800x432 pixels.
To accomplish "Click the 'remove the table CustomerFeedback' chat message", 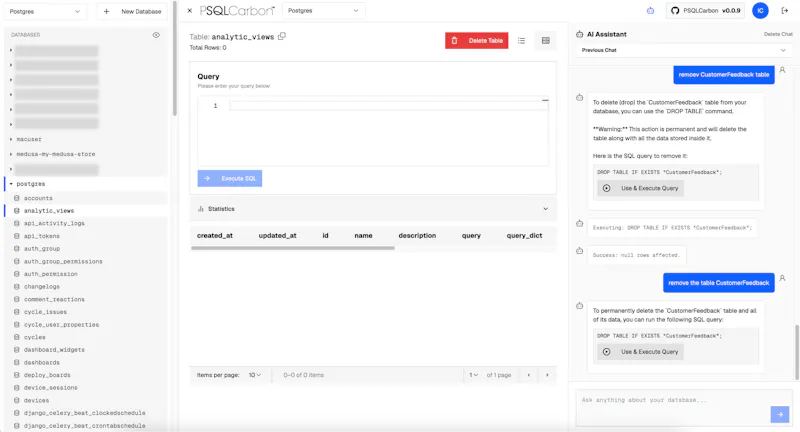I will (x=718, y=283).
